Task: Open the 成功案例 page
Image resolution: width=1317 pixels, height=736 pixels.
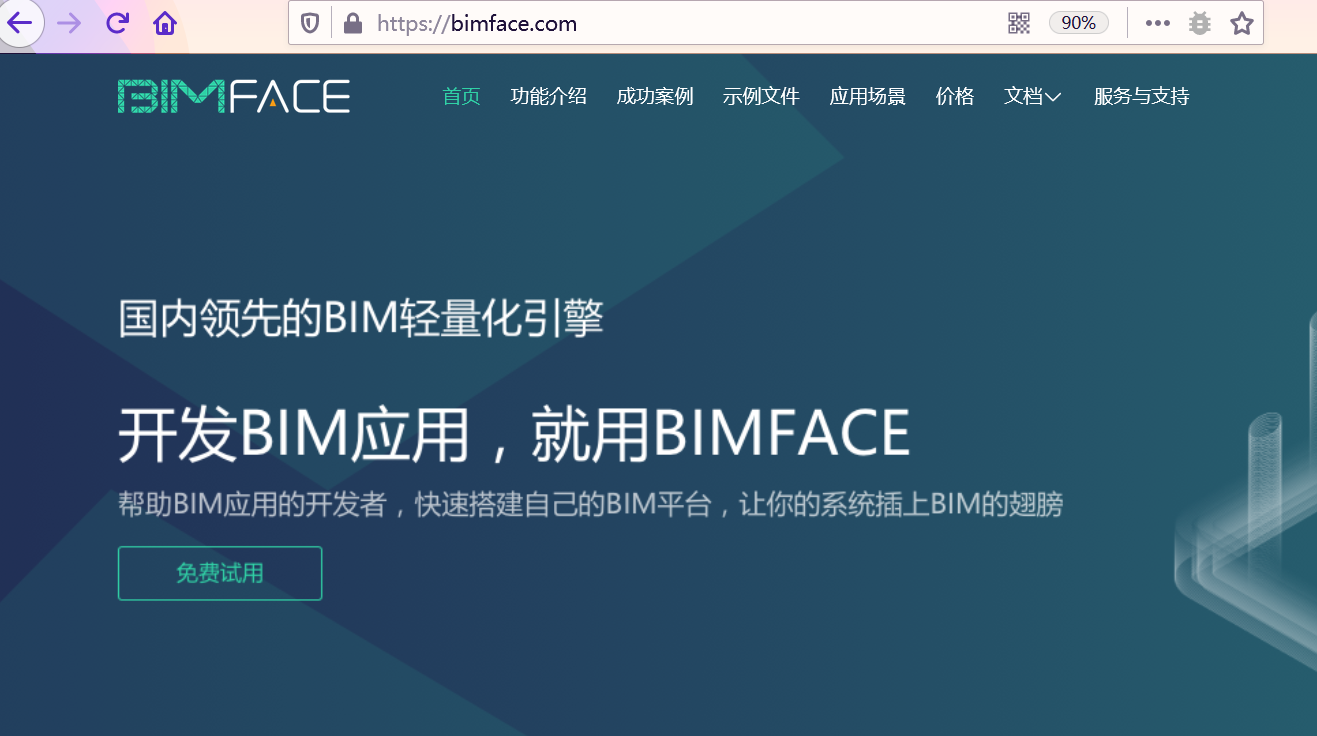Action: (655, 96)
